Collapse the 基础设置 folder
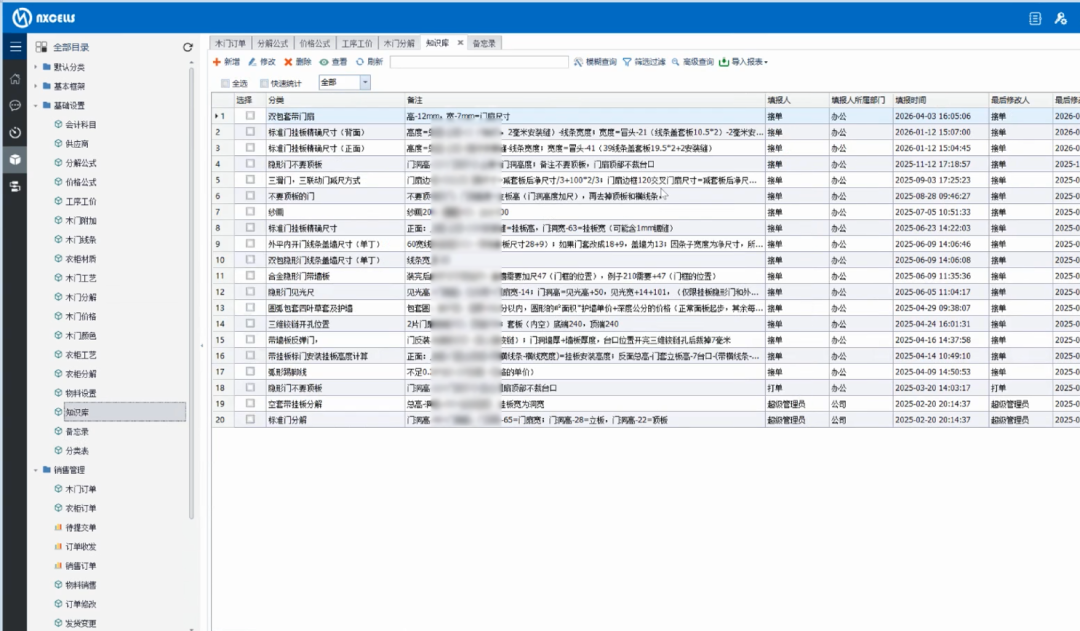Screen dimensions: 1080x631 [x=36, y=105]
